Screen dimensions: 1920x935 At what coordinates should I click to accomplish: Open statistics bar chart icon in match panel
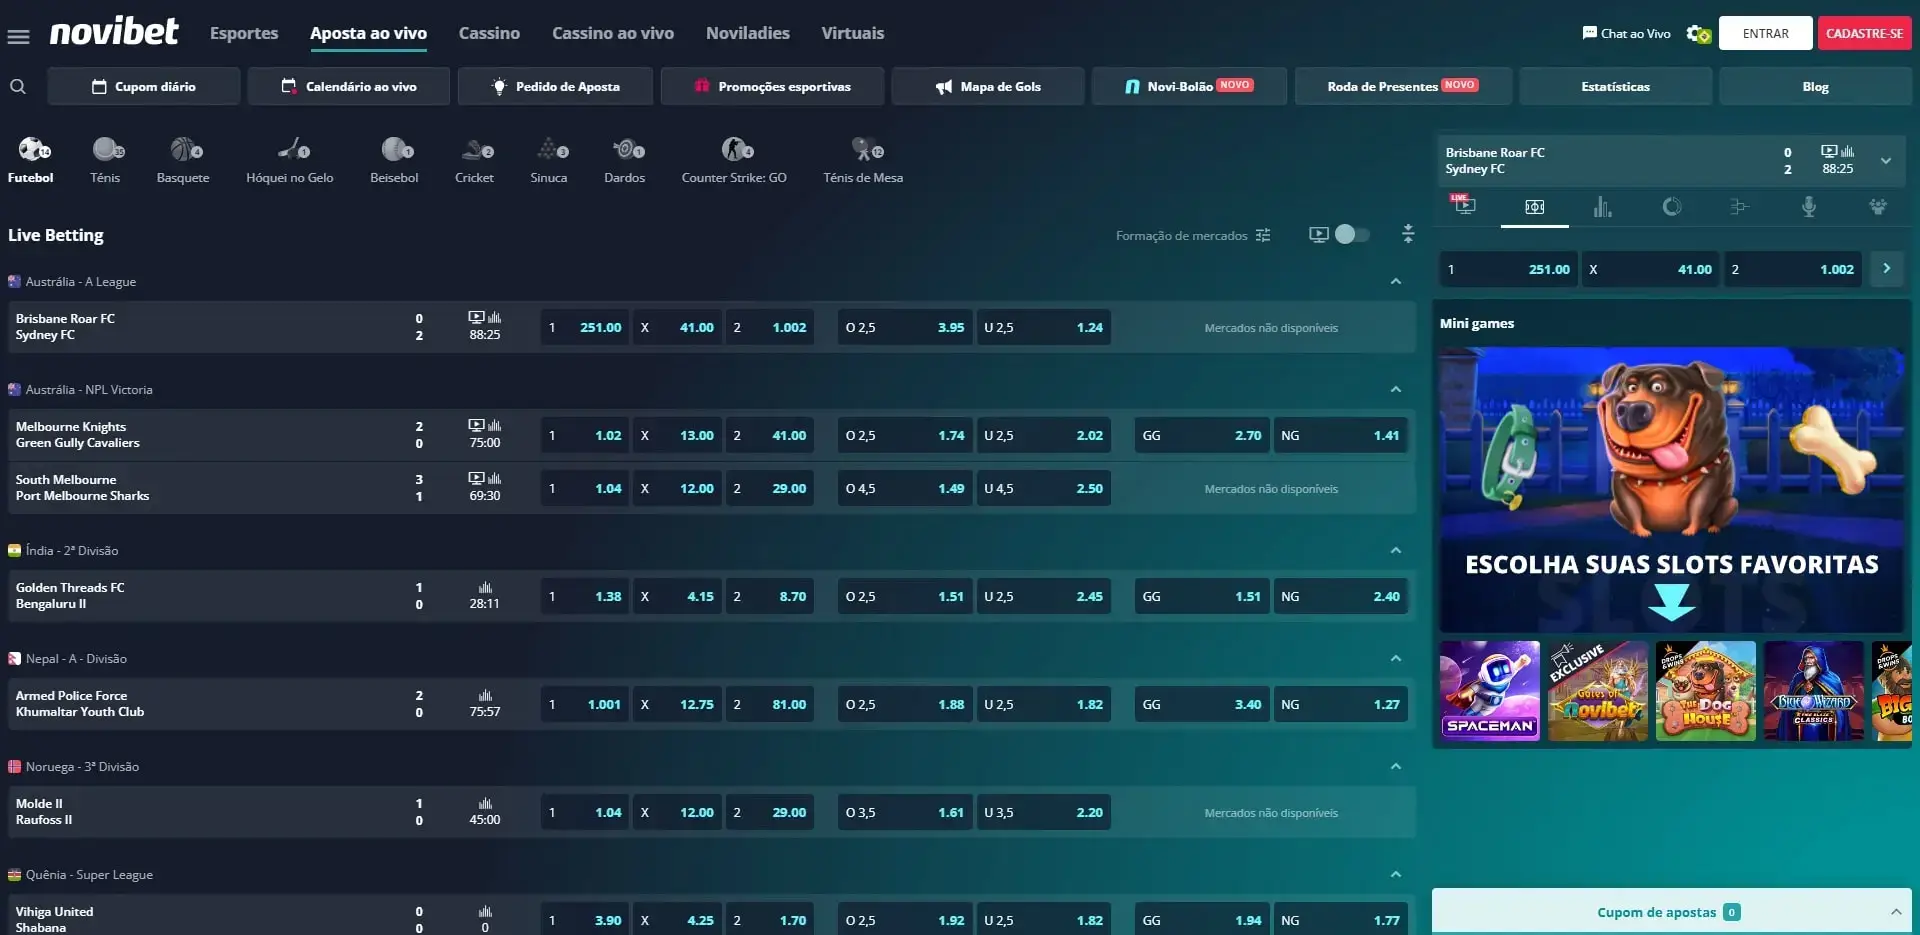click(1602, 207)
